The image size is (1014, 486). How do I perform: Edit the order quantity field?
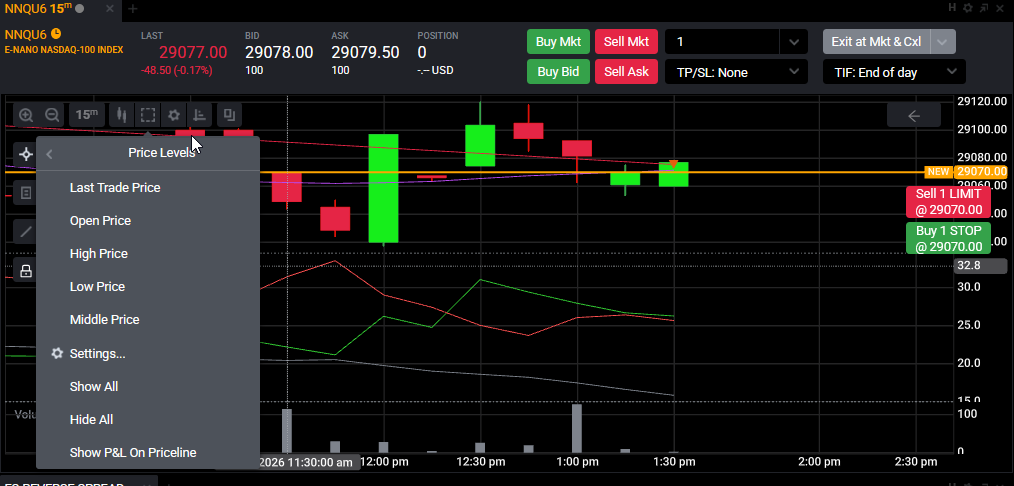coord(722,42)
